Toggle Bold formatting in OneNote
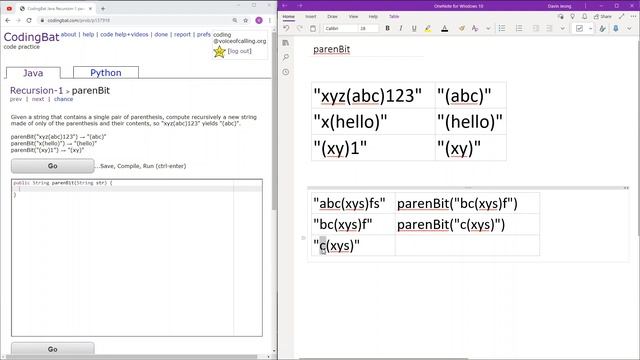This screenshot has width=640, height=360. click(387, 29)
